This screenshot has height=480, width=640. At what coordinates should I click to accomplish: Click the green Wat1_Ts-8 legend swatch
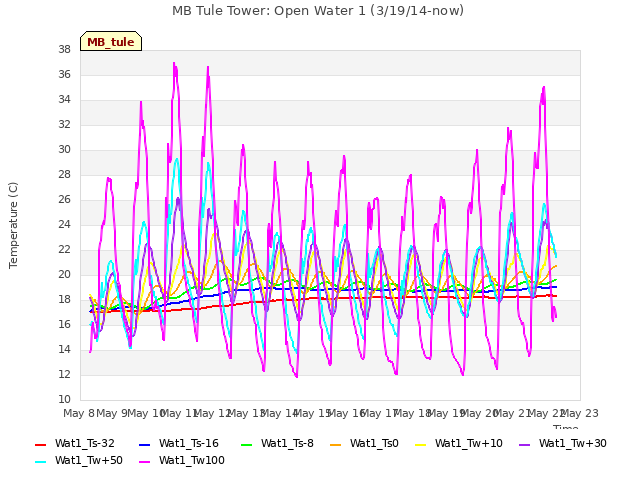click(247, 445)
